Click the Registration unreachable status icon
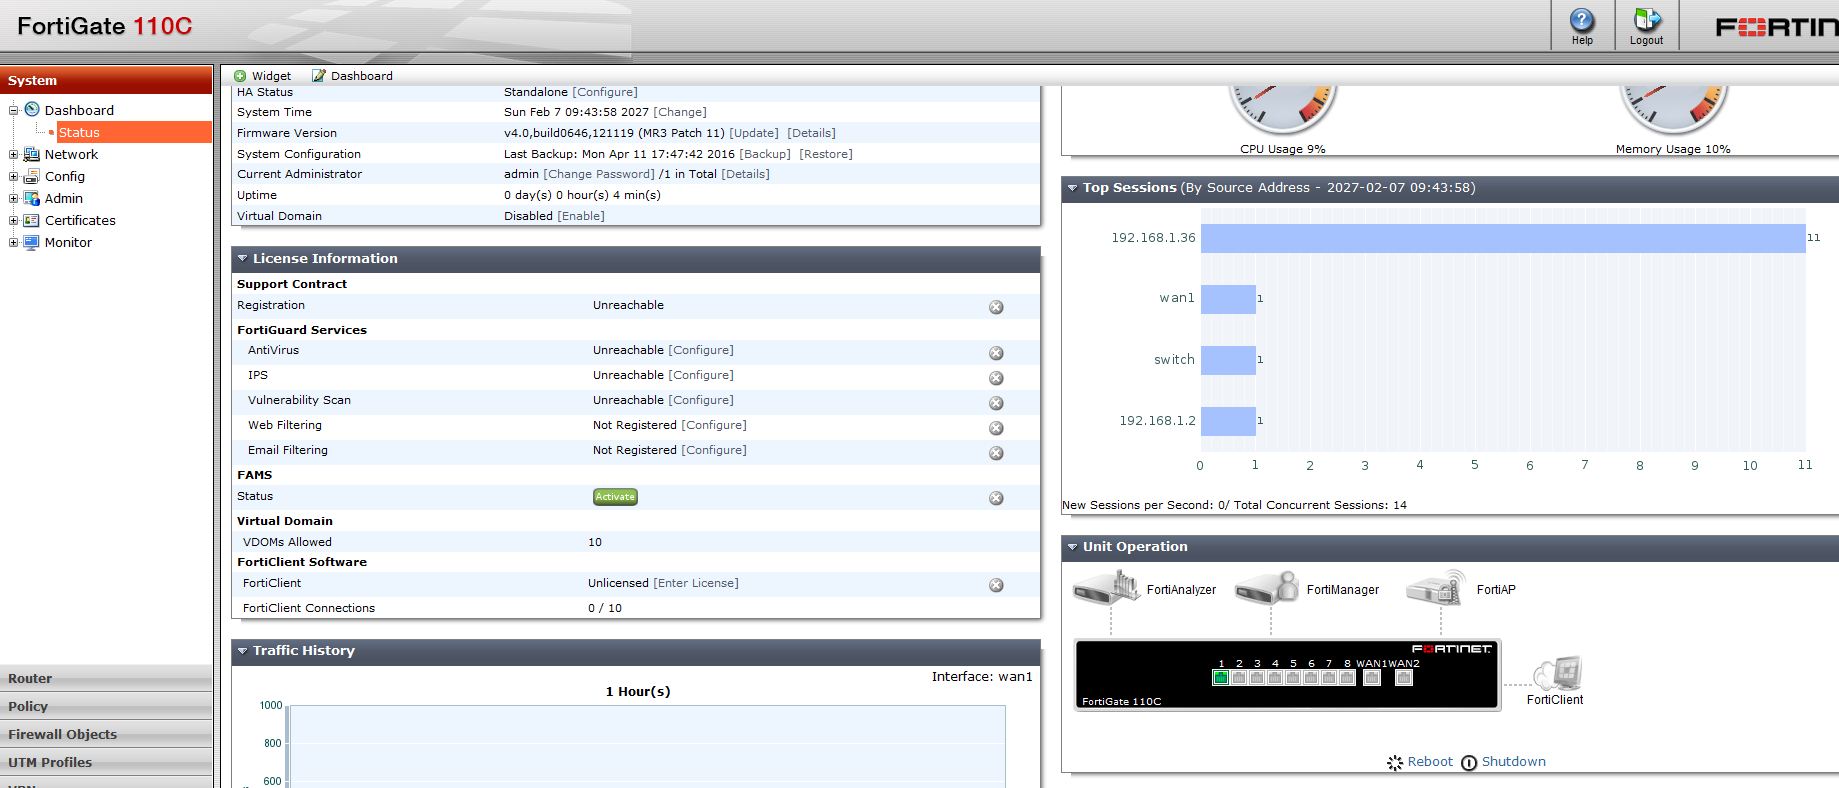1839x788 pixels. pos(996,307)
